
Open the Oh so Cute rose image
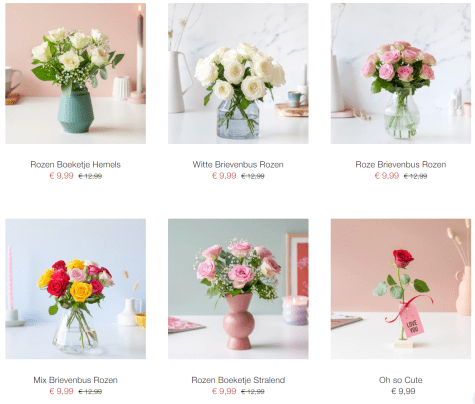(401, 289)
